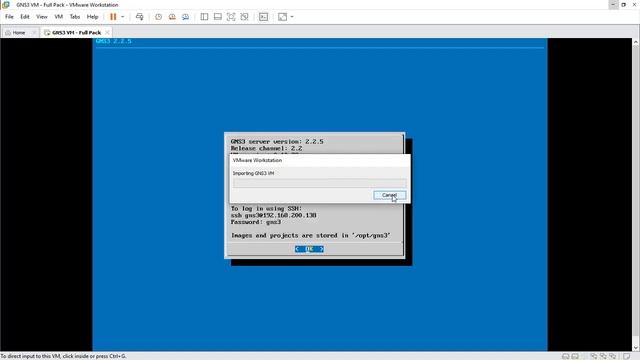Click the ssh gns3@192.168.200.138 line

click(274, 215)
